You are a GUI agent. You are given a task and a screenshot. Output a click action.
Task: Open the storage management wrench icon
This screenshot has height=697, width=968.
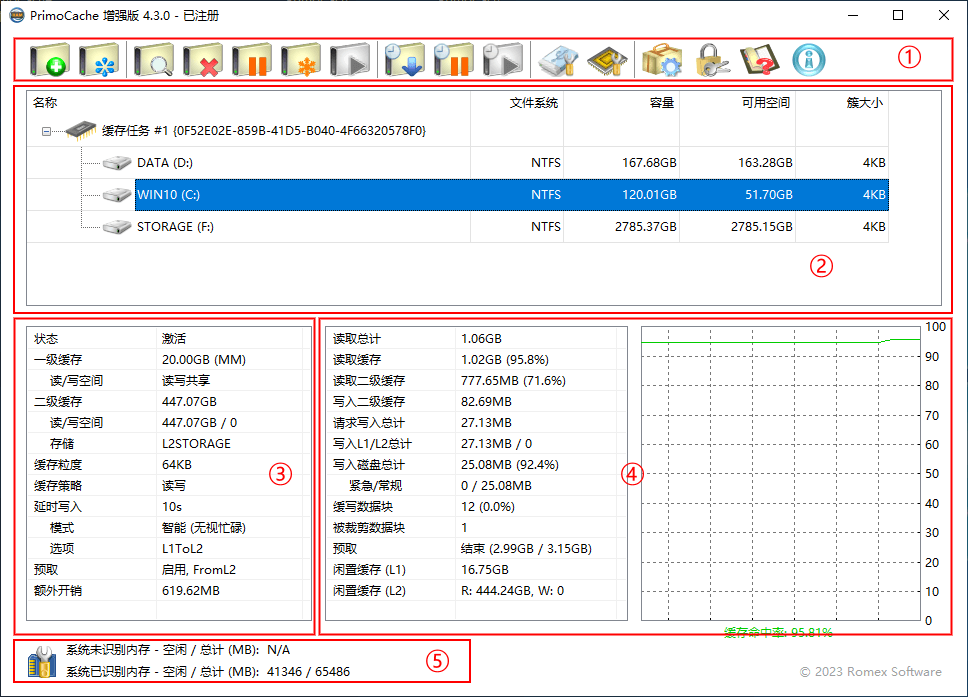558,60
